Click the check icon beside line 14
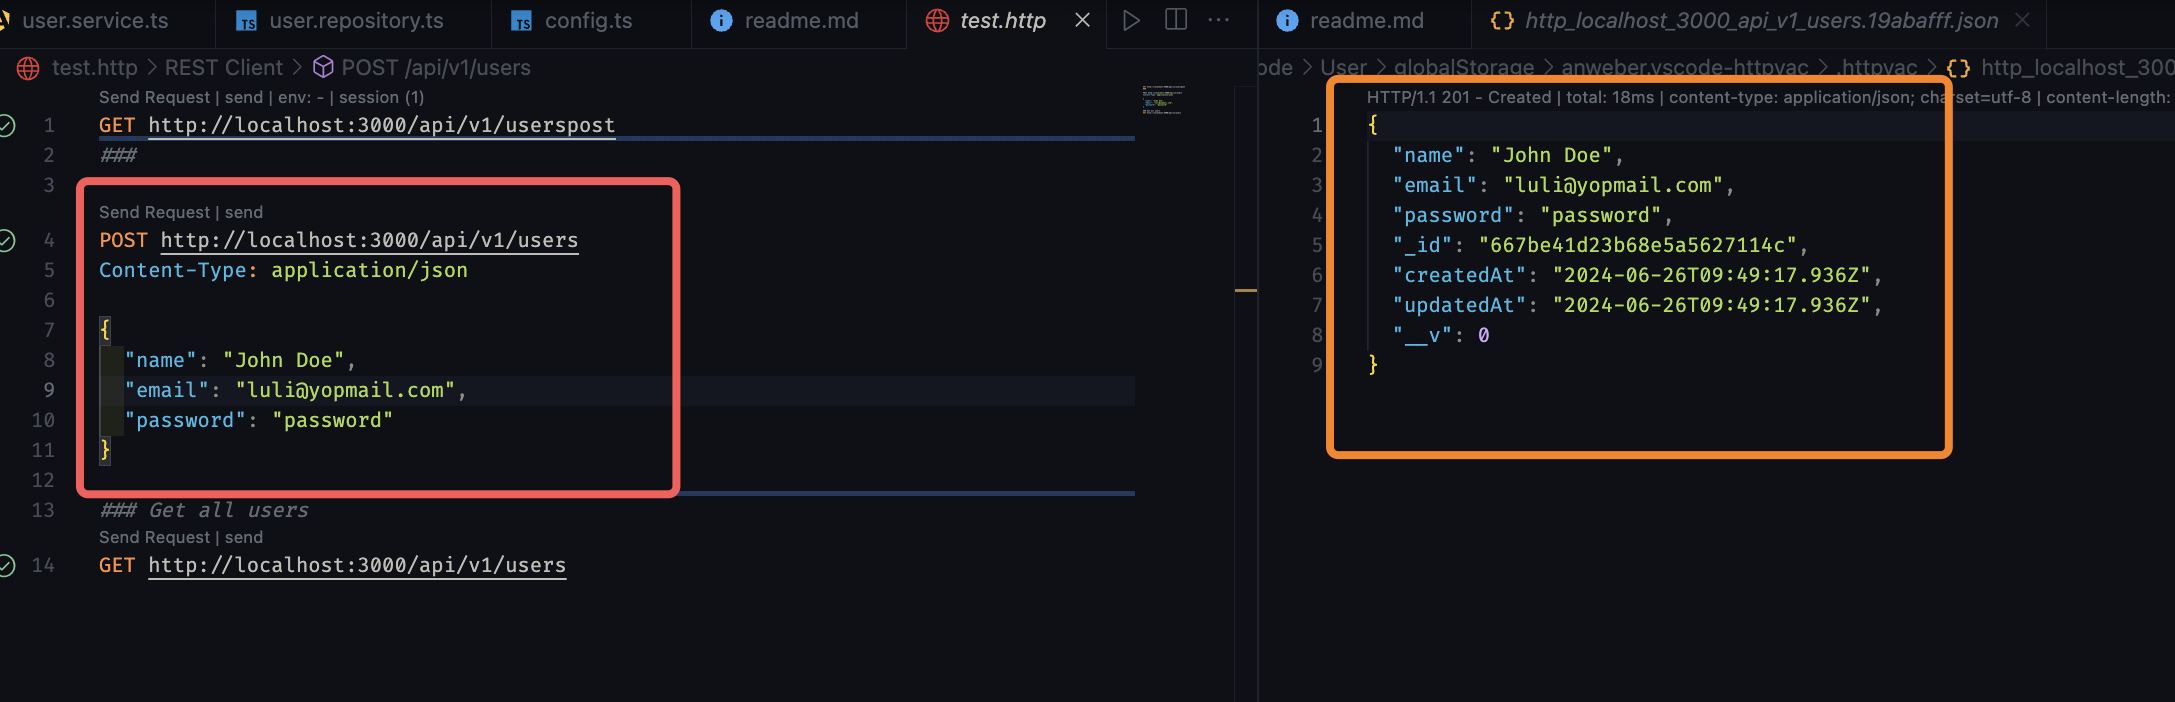Viewport: 2175px width, 702px height. pos(7,565)
